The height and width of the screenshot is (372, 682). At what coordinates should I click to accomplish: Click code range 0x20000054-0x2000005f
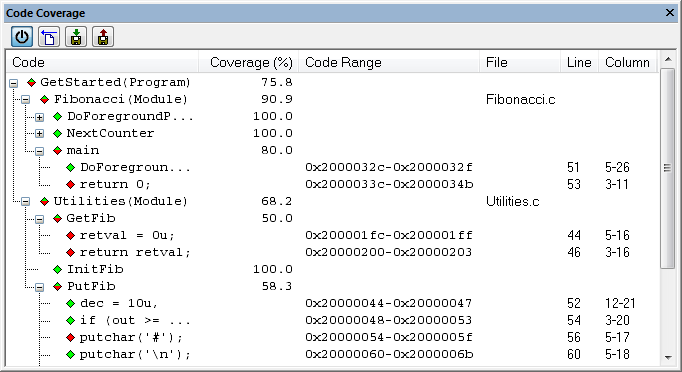coord(389,337)
